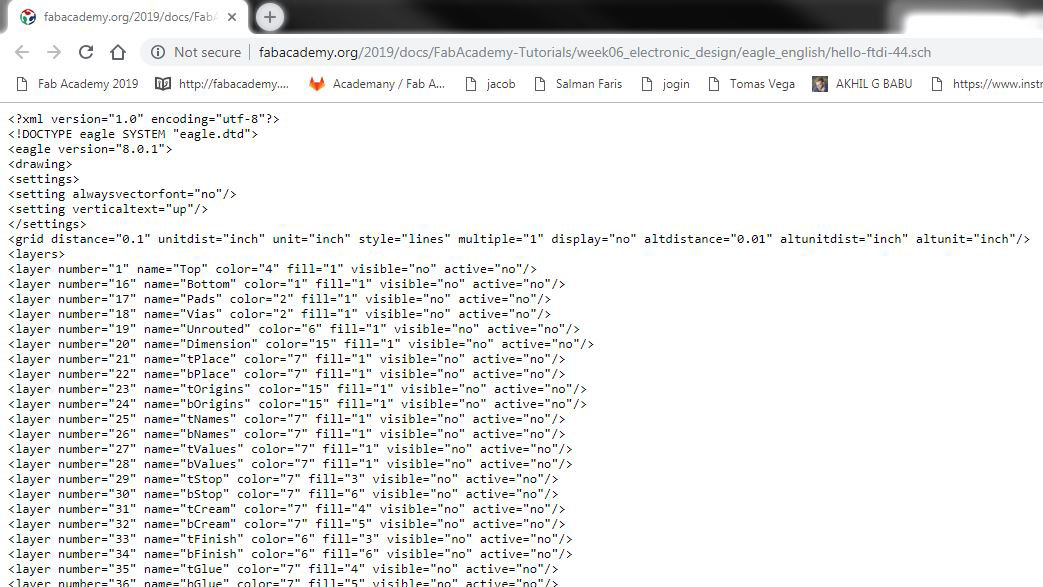Screen dimensions: 1043x587
Task: Click the layer name="bPlace" line
Action: 287,374
